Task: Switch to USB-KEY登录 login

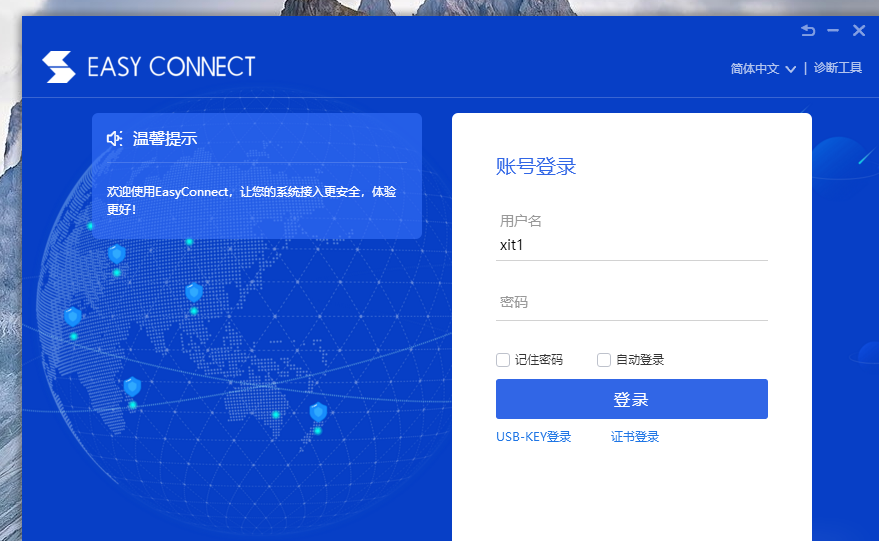Action: [x=534, y=437]
